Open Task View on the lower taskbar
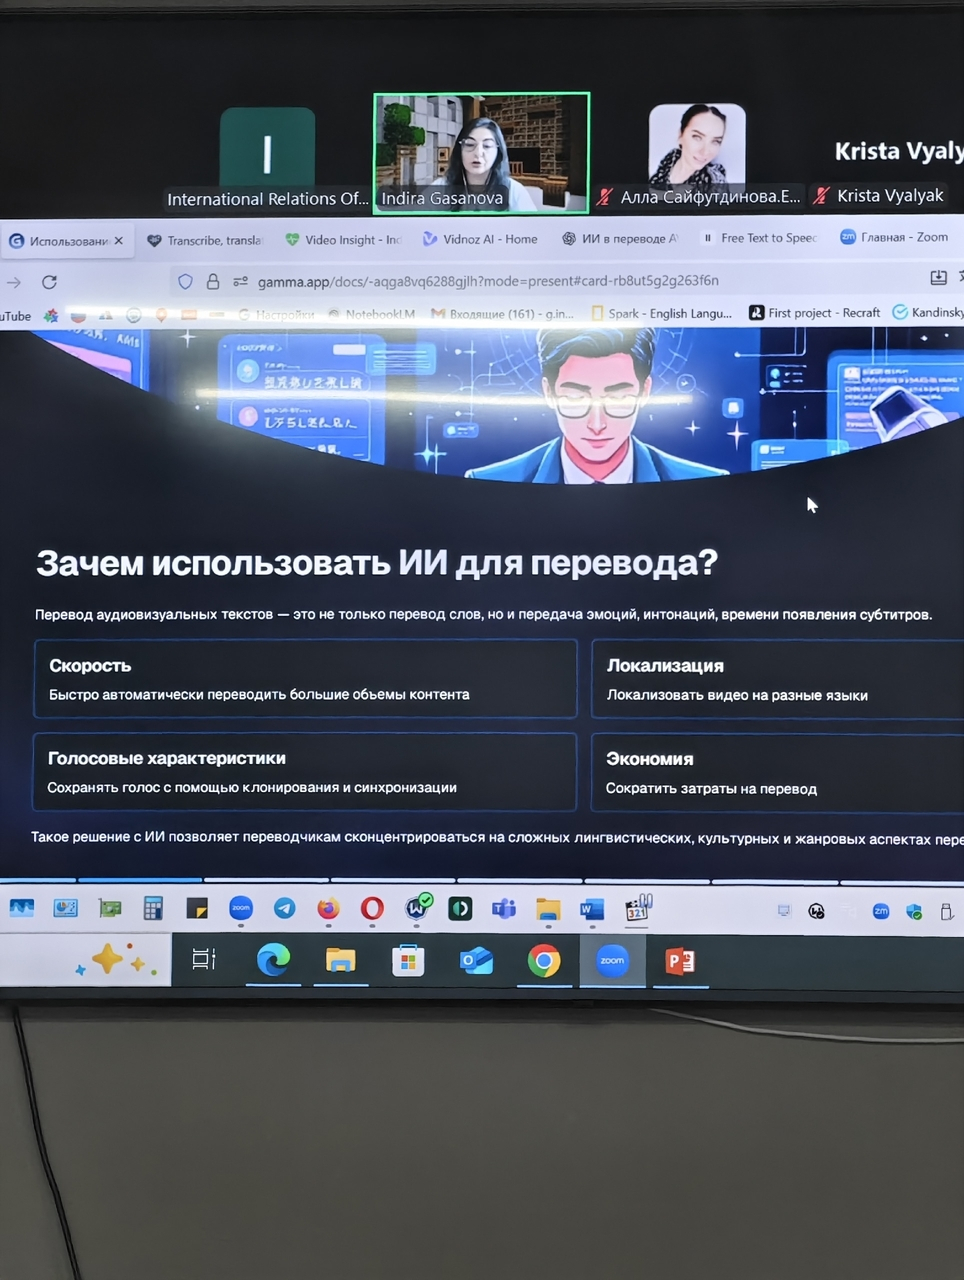This screenshot has width=964, height=1280. [x=204, y=959]
